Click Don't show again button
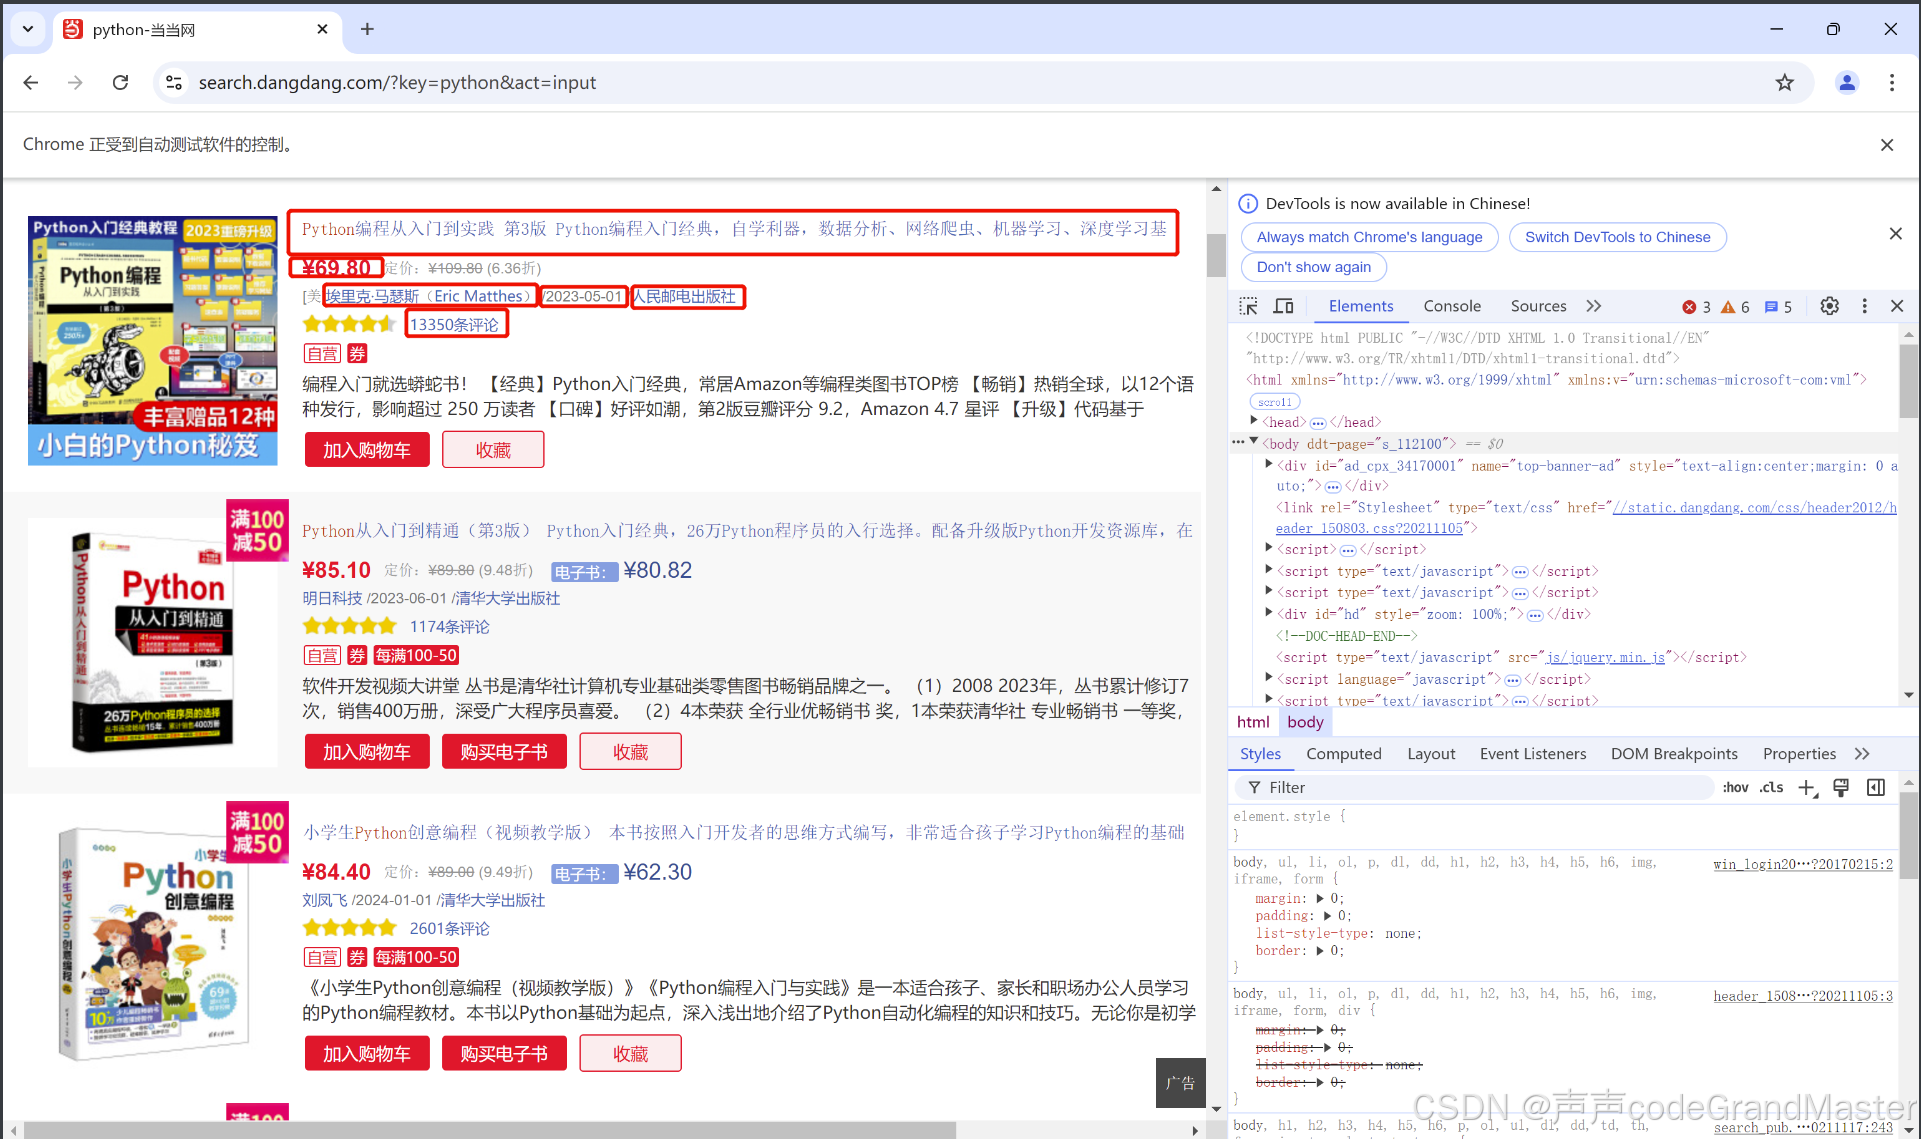The width and height of the screenshot is (1921, 1139). pos(1313,267)
